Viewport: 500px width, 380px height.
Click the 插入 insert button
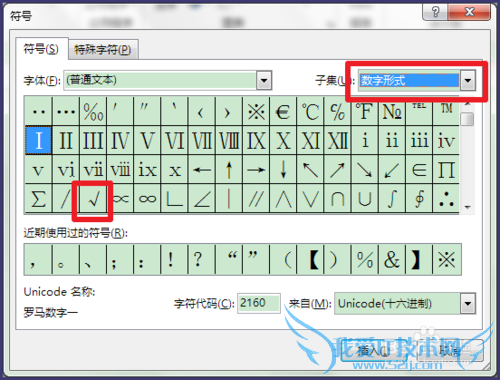pos(374,350)
